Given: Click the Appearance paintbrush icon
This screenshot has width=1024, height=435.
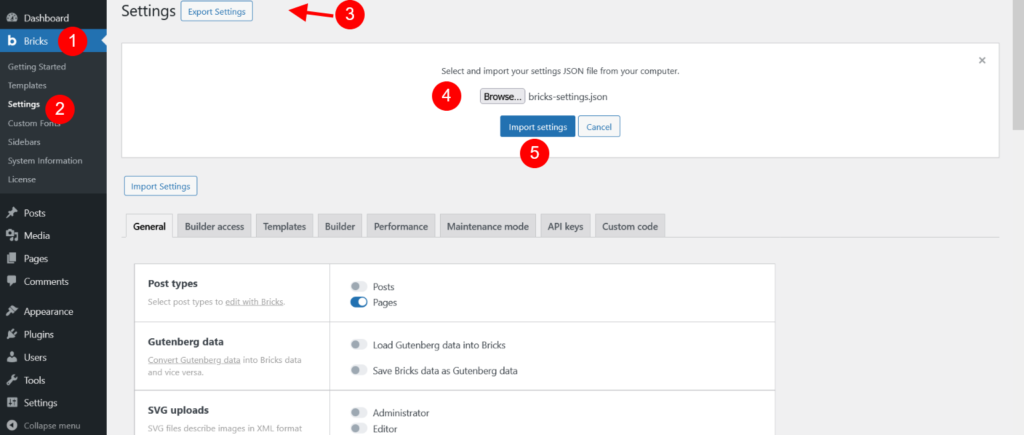Looking at the screenshot, I should click(12, 312).
